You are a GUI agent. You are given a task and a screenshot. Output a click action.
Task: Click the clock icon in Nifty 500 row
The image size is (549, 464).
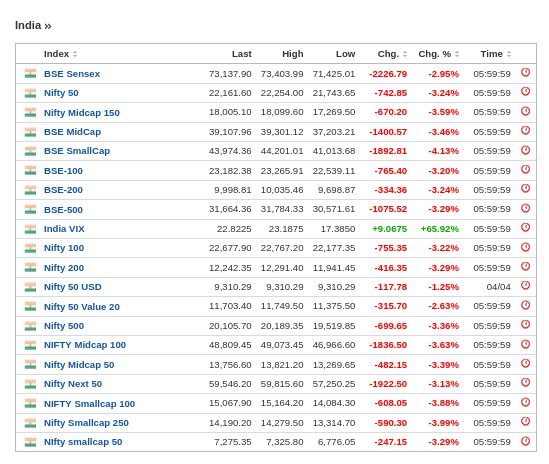coord(525,324)
